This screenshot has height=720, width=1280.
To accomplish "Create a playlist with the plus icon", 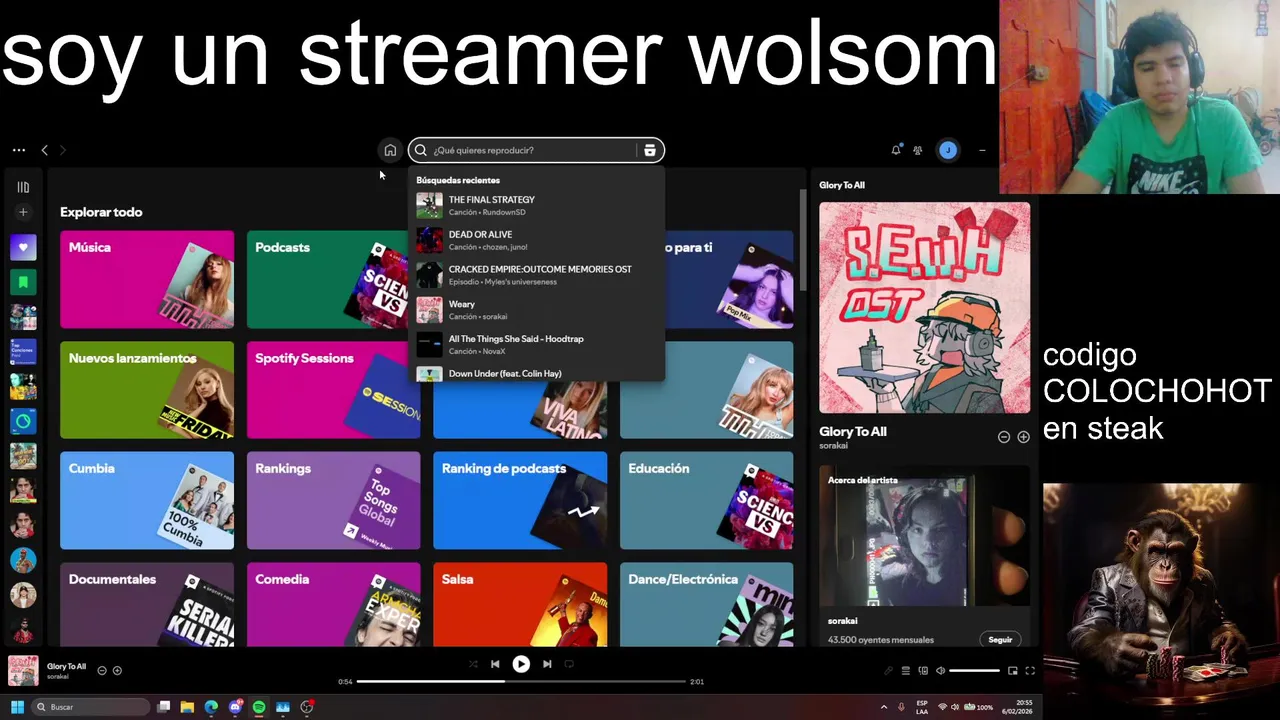I will point(23,212).
